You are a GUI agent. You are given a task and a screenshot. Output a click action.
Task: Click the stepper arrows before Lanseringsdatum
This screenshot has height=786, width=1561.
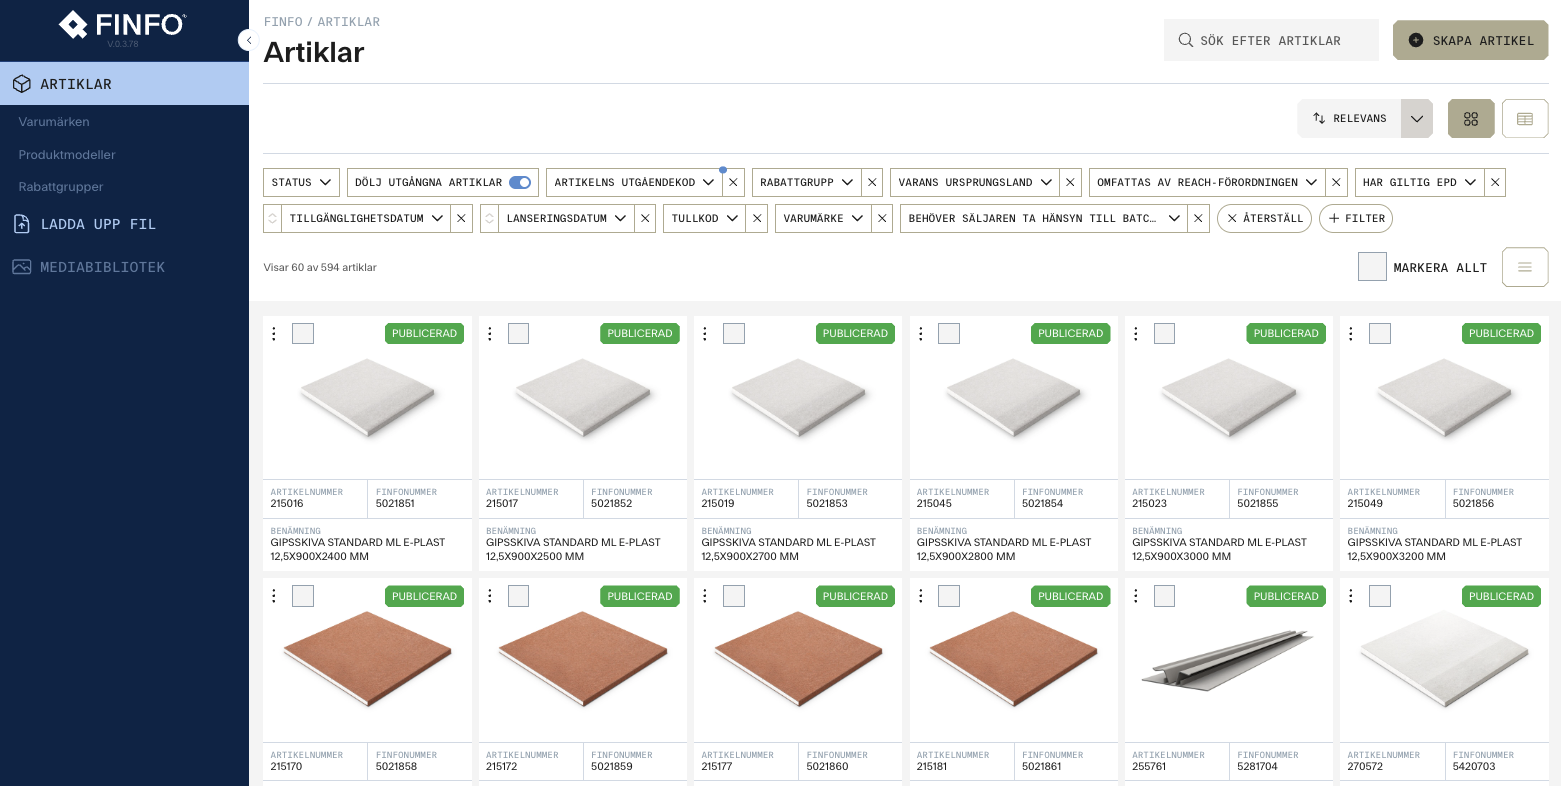tap(489, 218)
